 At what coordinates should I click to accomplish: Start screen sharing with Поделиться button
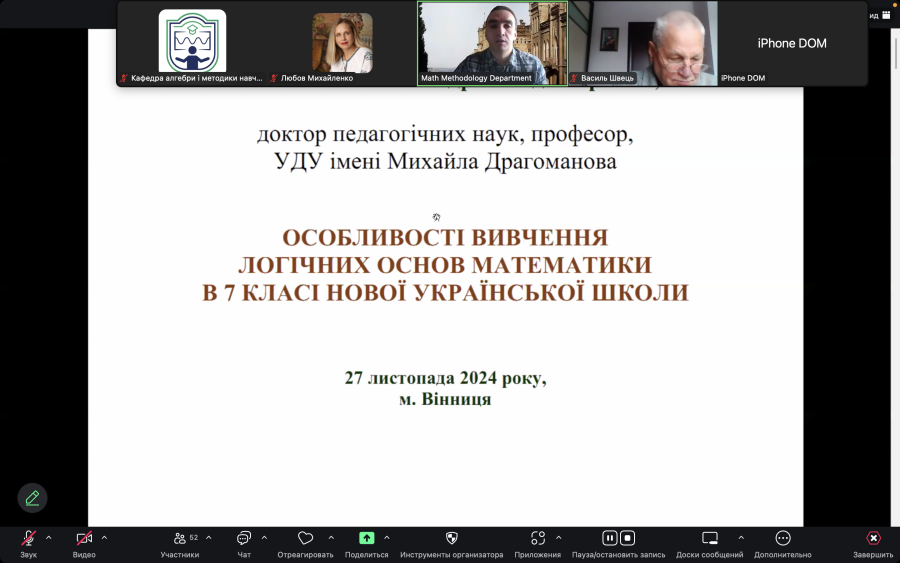[x=367, y=544]
